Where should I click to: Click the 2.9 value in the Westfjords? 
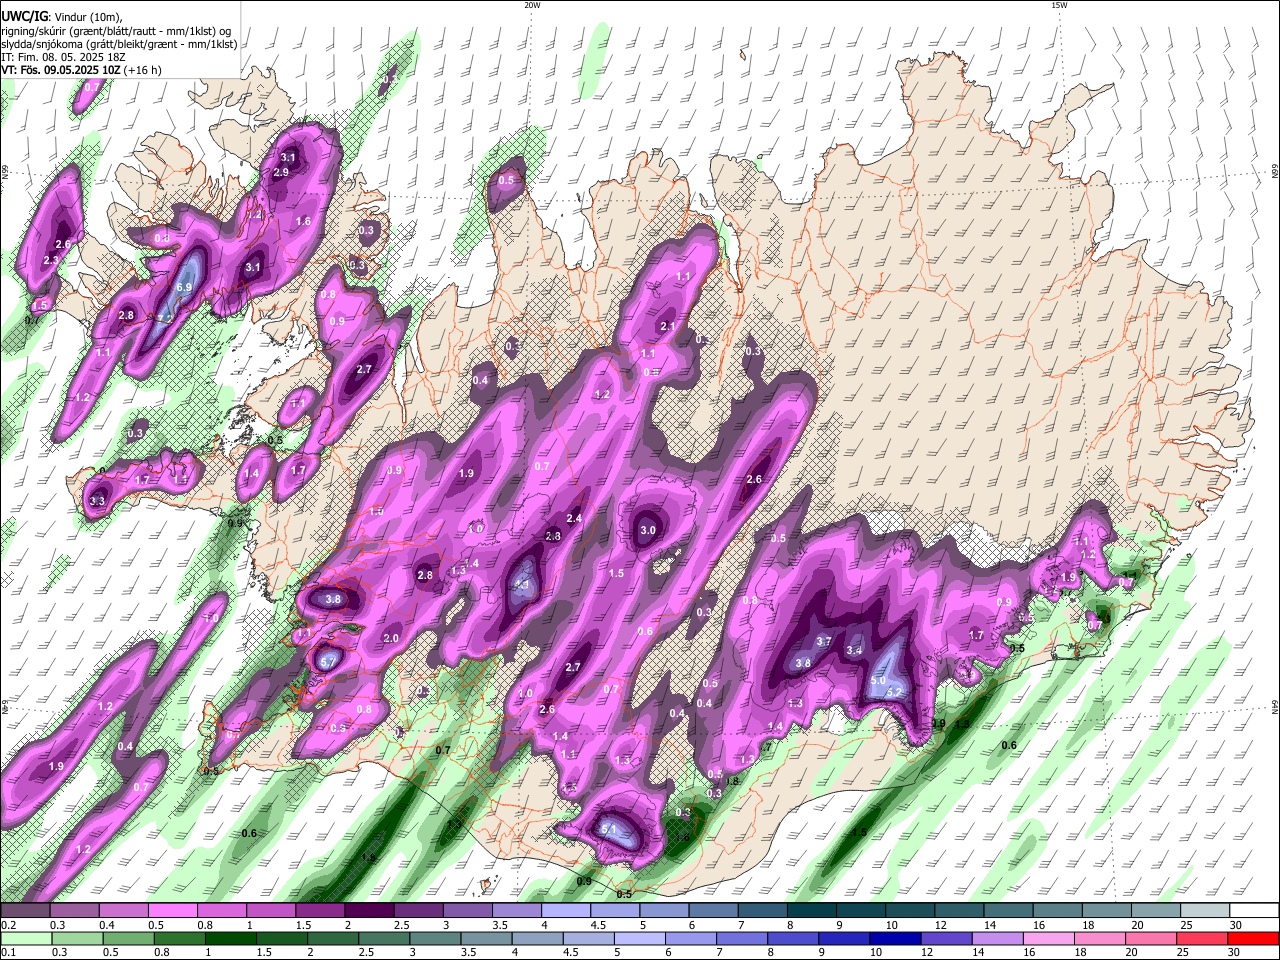tap(281, 172)
